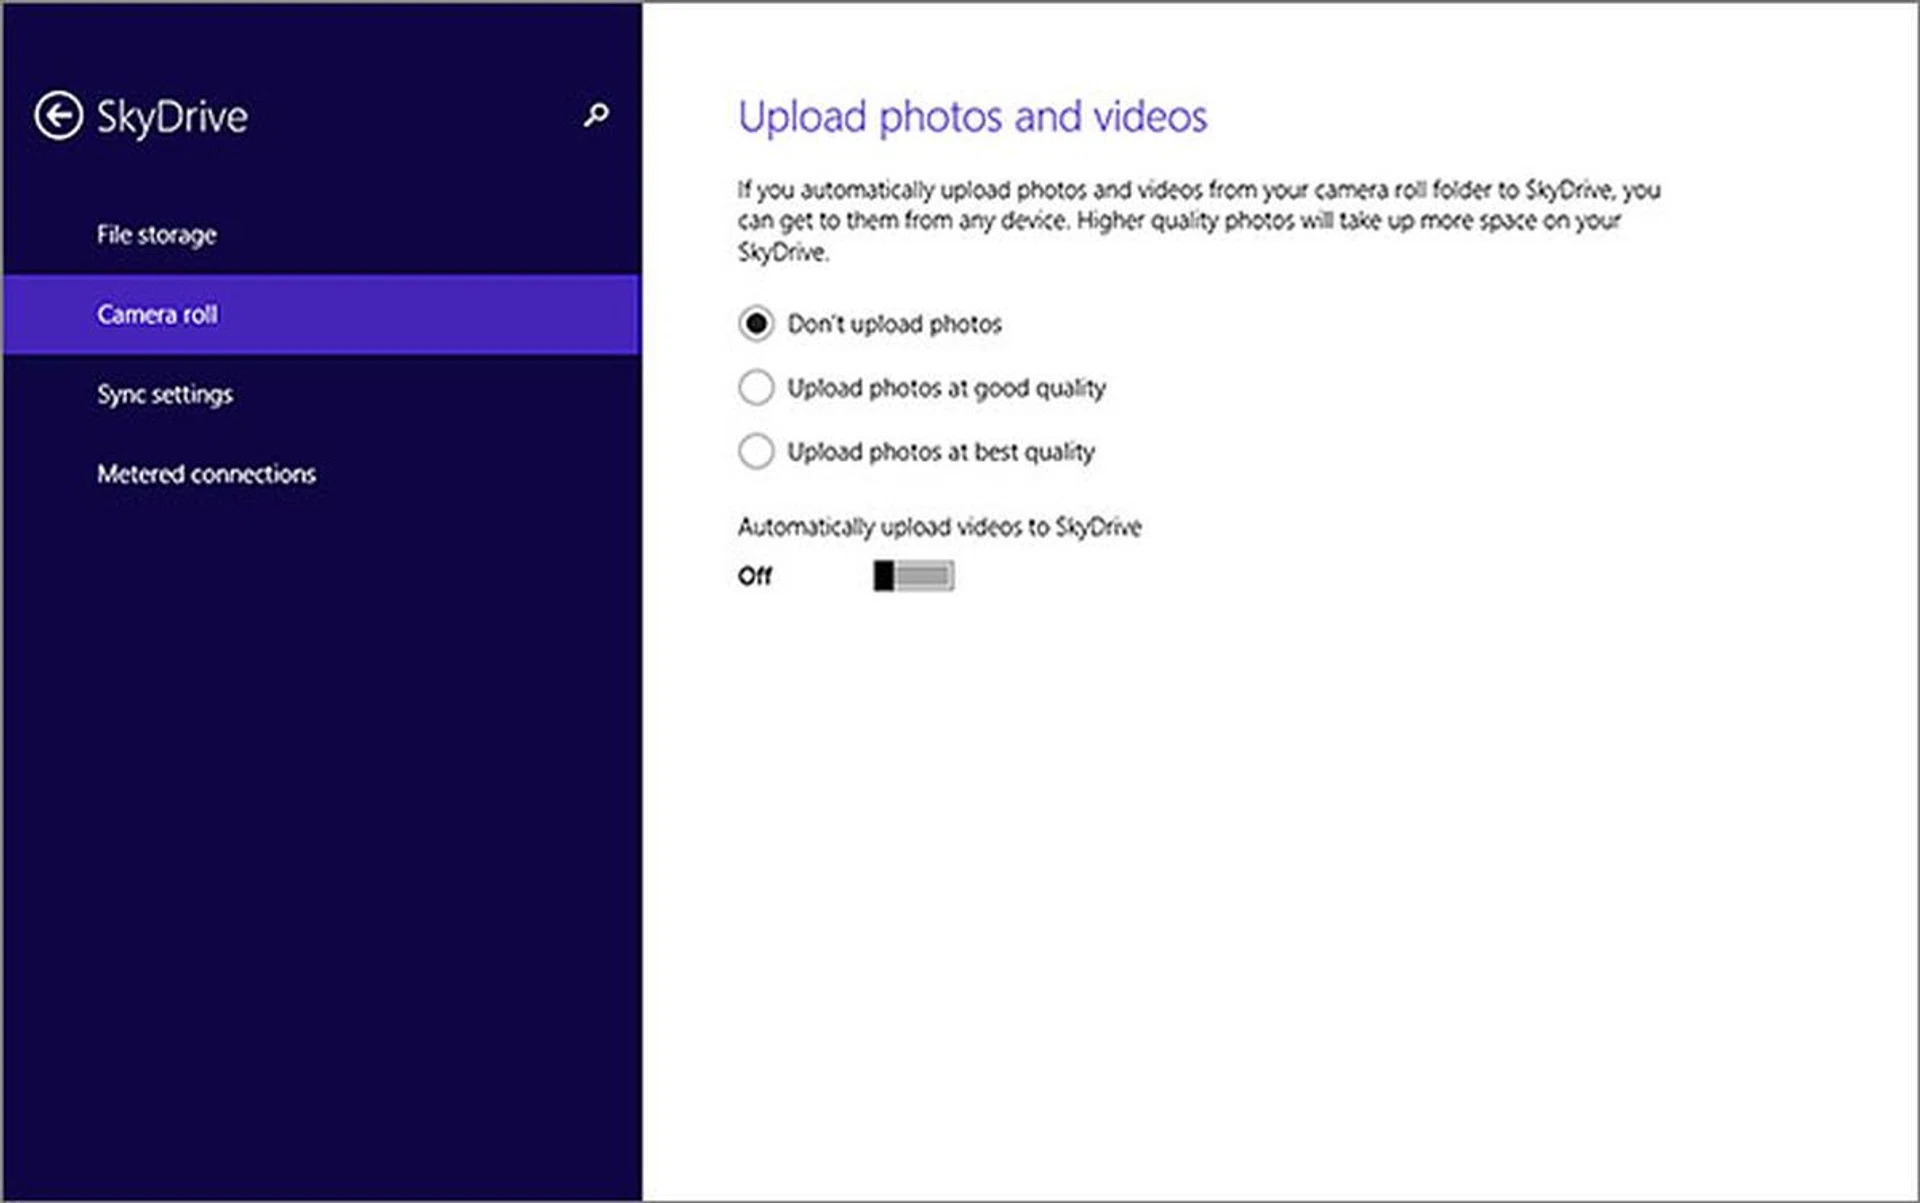Click the back arrow next to SkyDrive
The image size is (1920, 1203).
[58, 116]
